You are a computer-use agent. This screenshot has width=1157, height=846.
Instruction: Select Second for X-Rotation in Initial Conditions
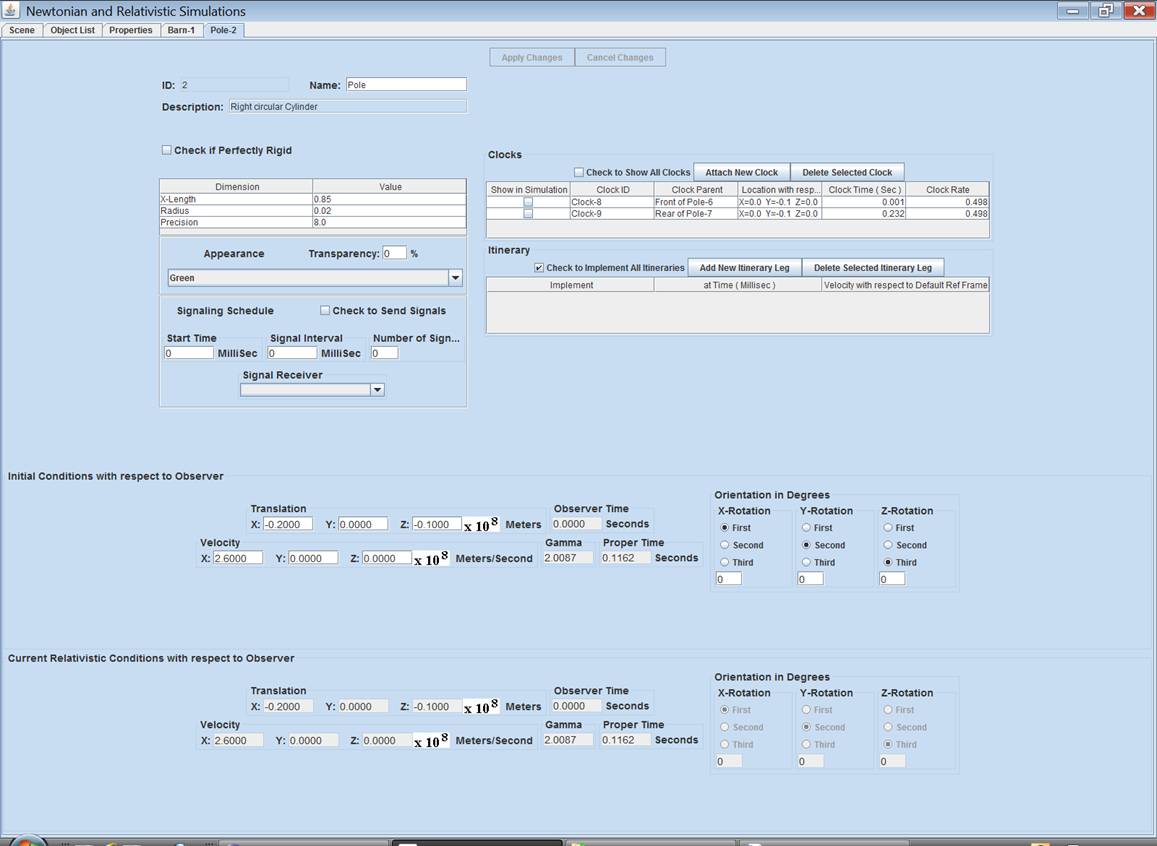(725, 545)
